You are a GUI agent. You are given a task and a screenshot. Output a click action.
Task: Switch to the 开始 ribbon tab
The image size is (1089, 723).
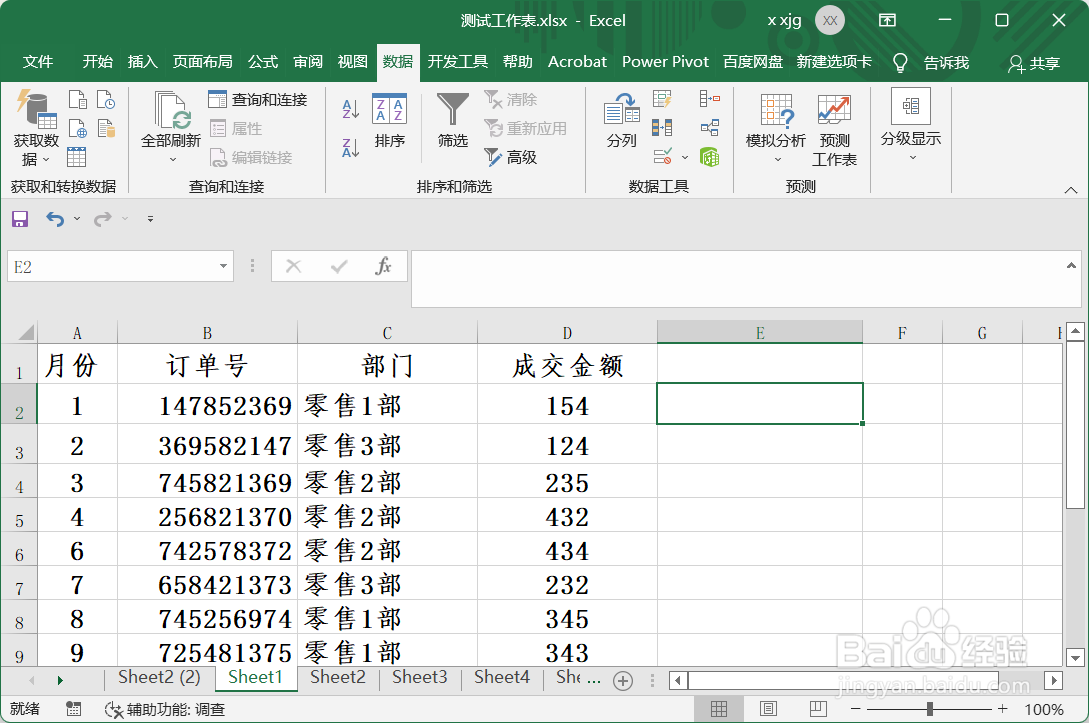[x=97, y=61]
